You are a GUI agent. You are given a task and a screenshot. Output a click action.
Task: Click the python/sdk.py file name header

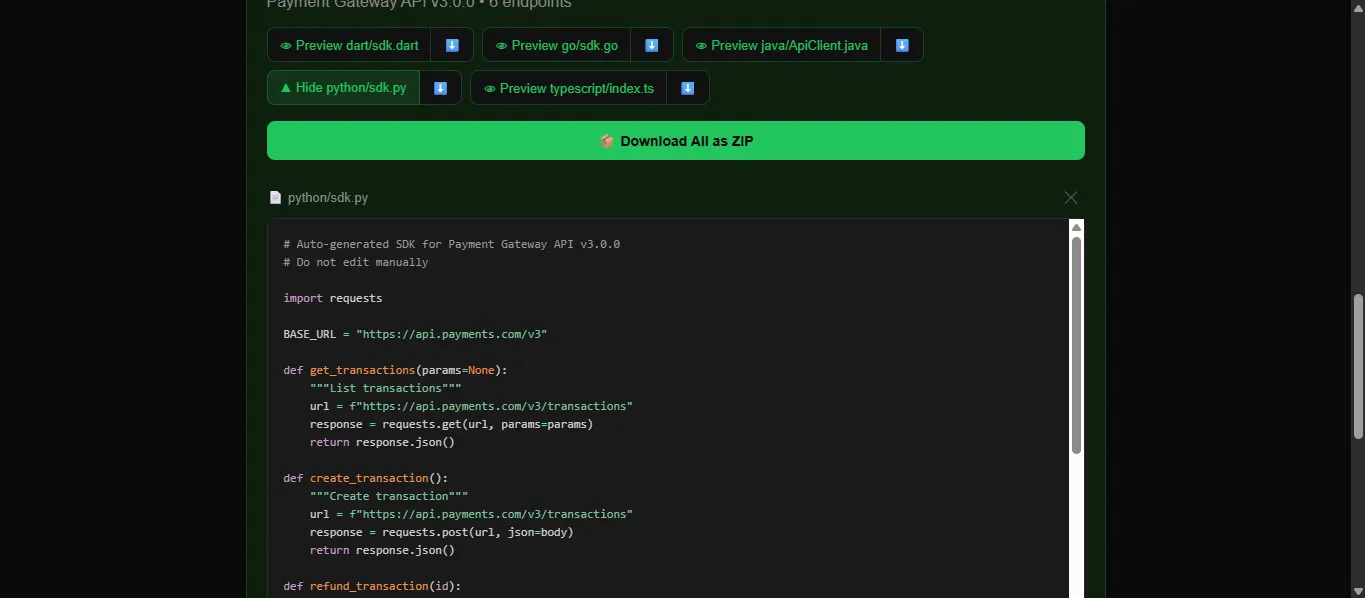319,198
